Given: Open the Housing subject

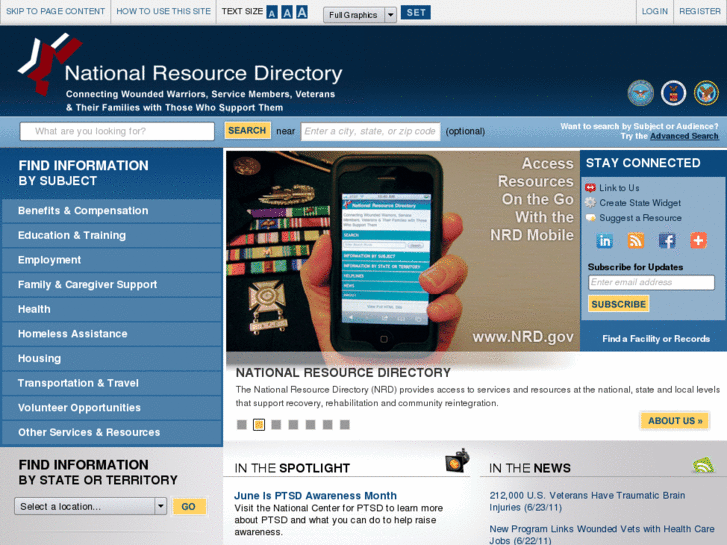Looking at the screenshot, I should (112, 358).
